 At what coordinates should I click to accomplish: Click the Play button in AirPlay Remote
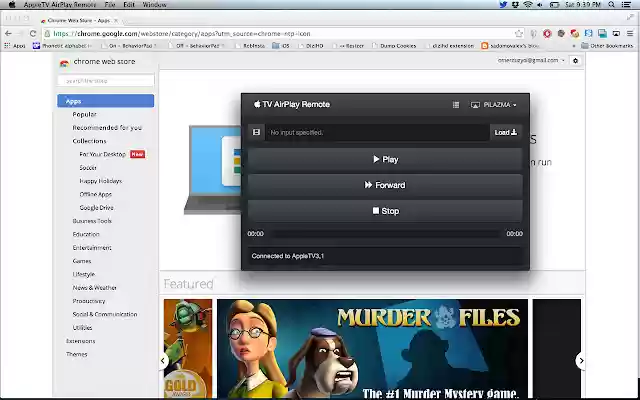[x=385, y=159]
